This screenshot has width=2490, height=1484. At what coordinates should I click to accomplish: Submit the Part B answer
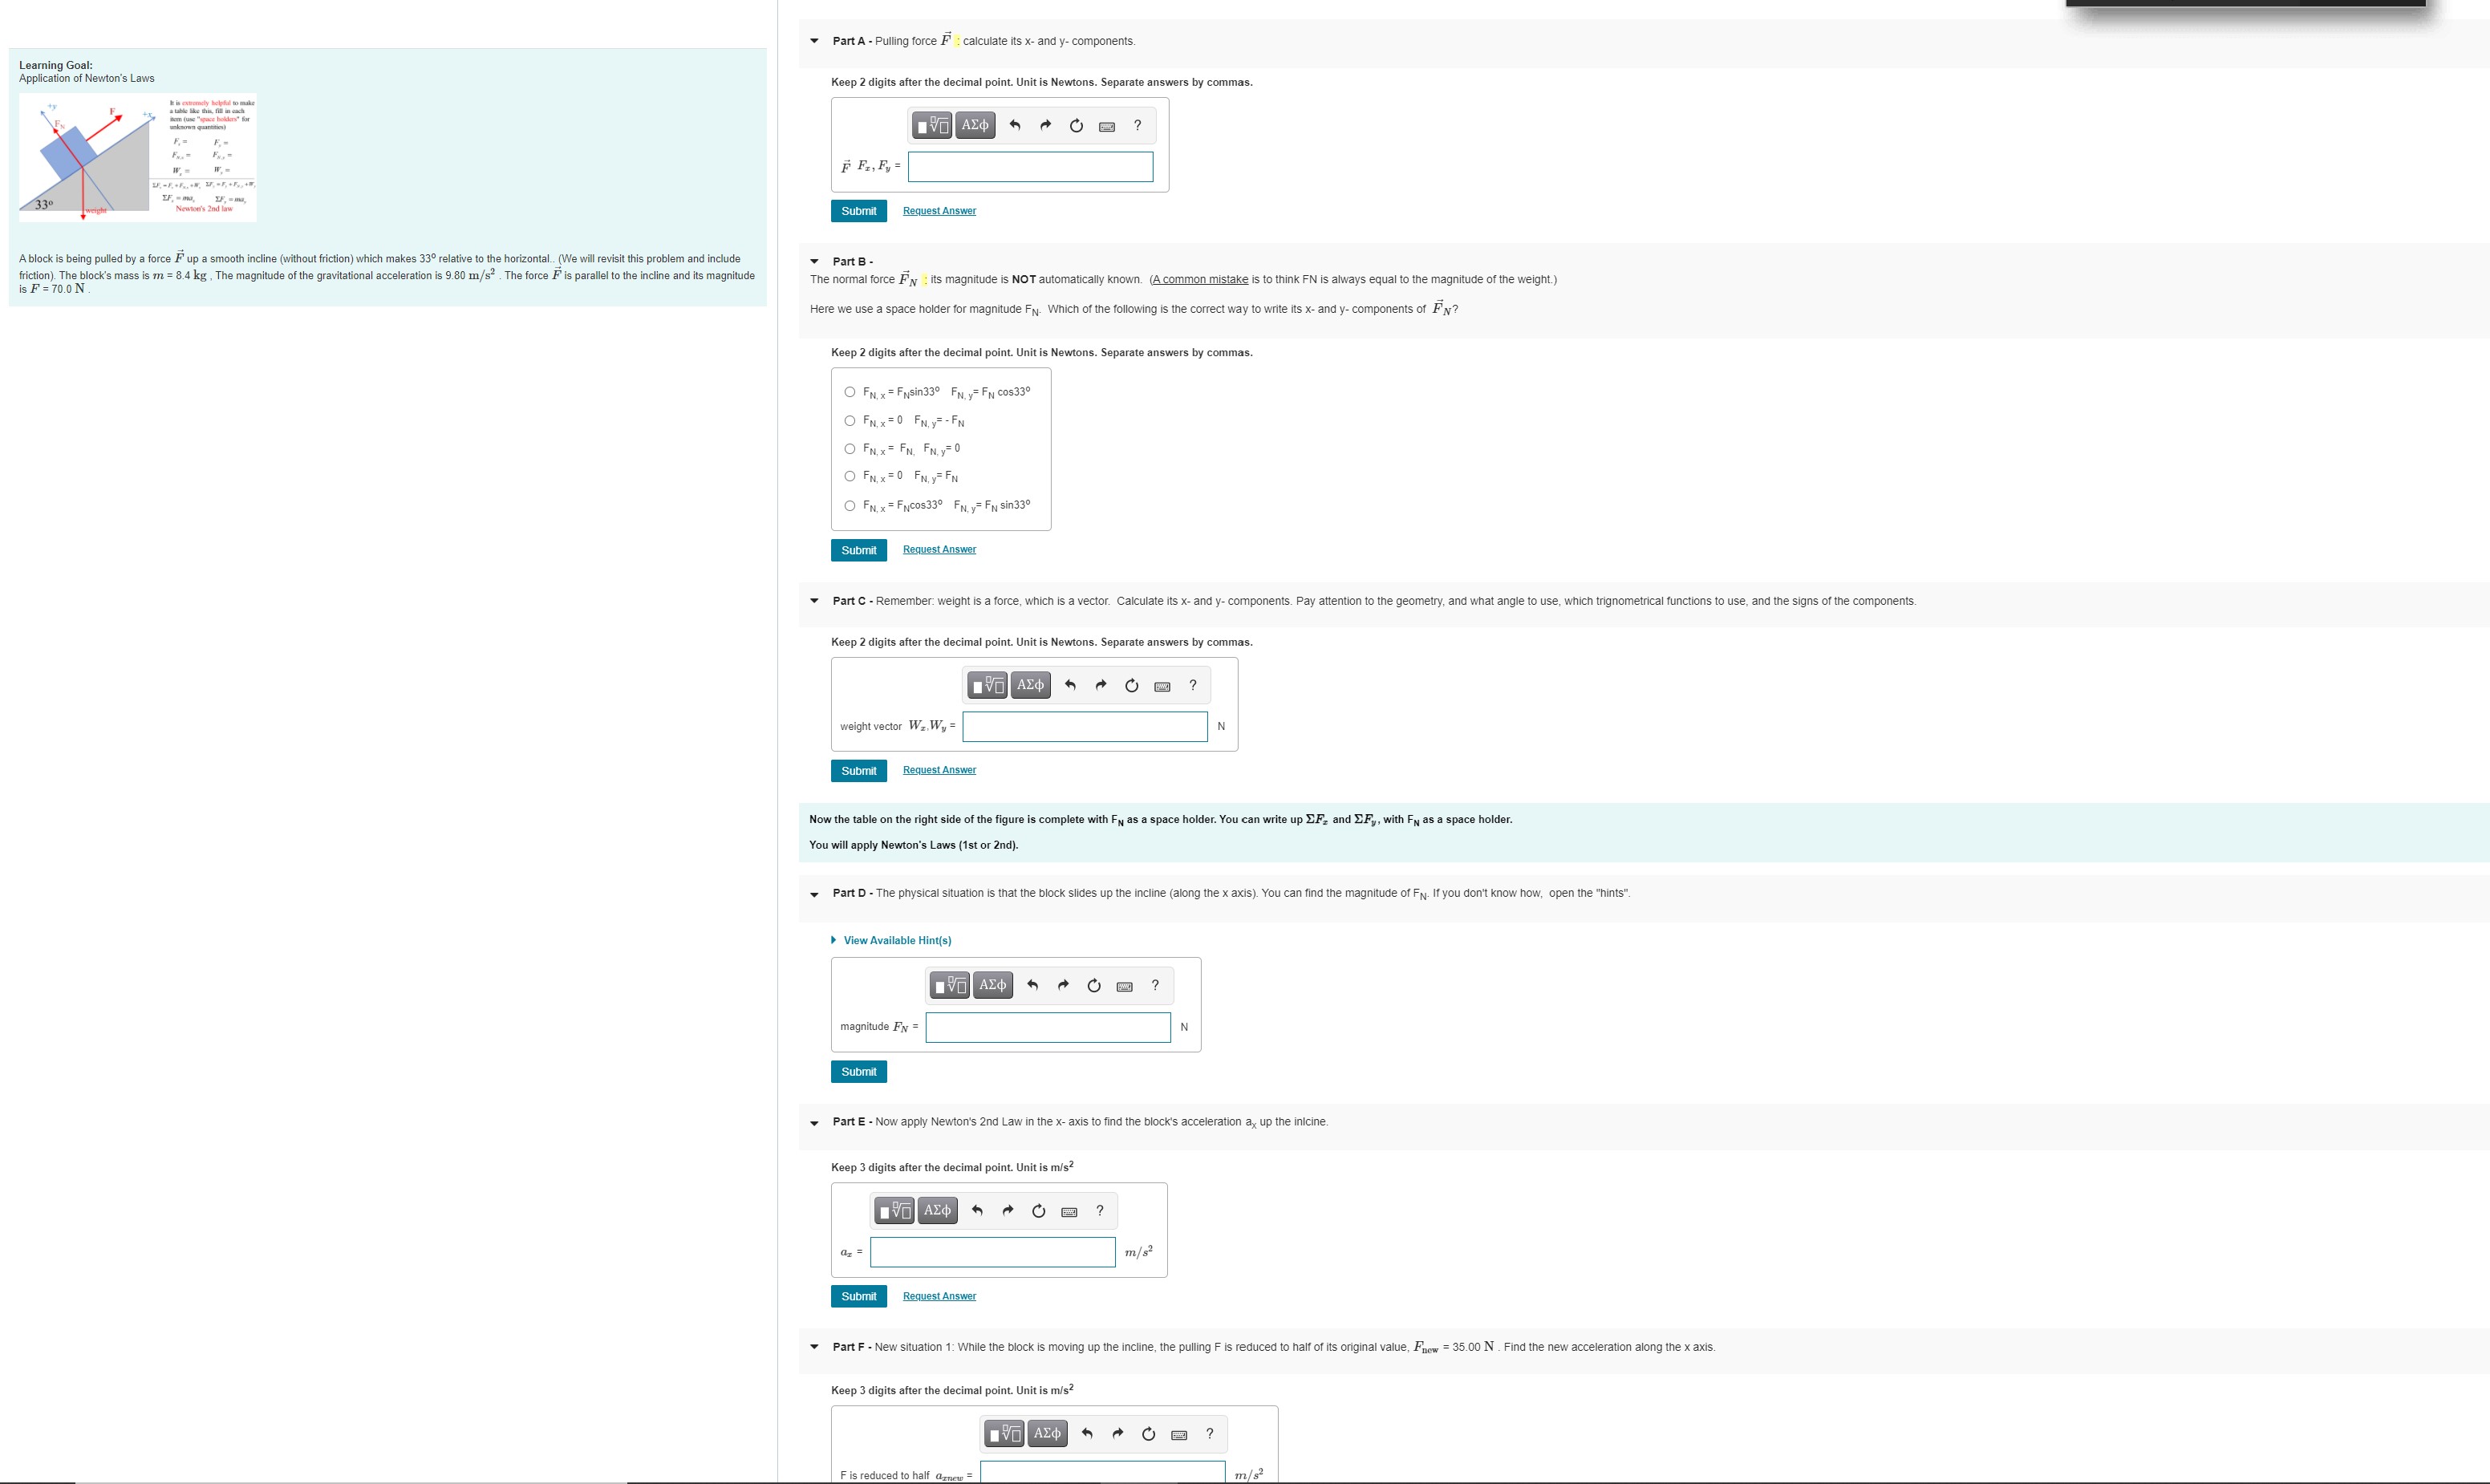(x=858, y=550)
